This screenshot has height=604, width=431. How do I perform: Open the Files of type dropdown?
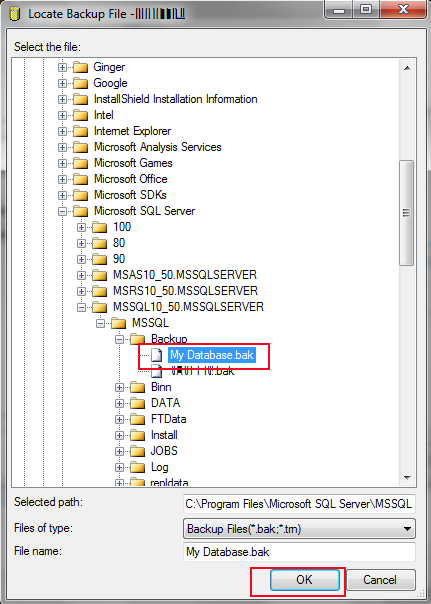click(299, 529)
